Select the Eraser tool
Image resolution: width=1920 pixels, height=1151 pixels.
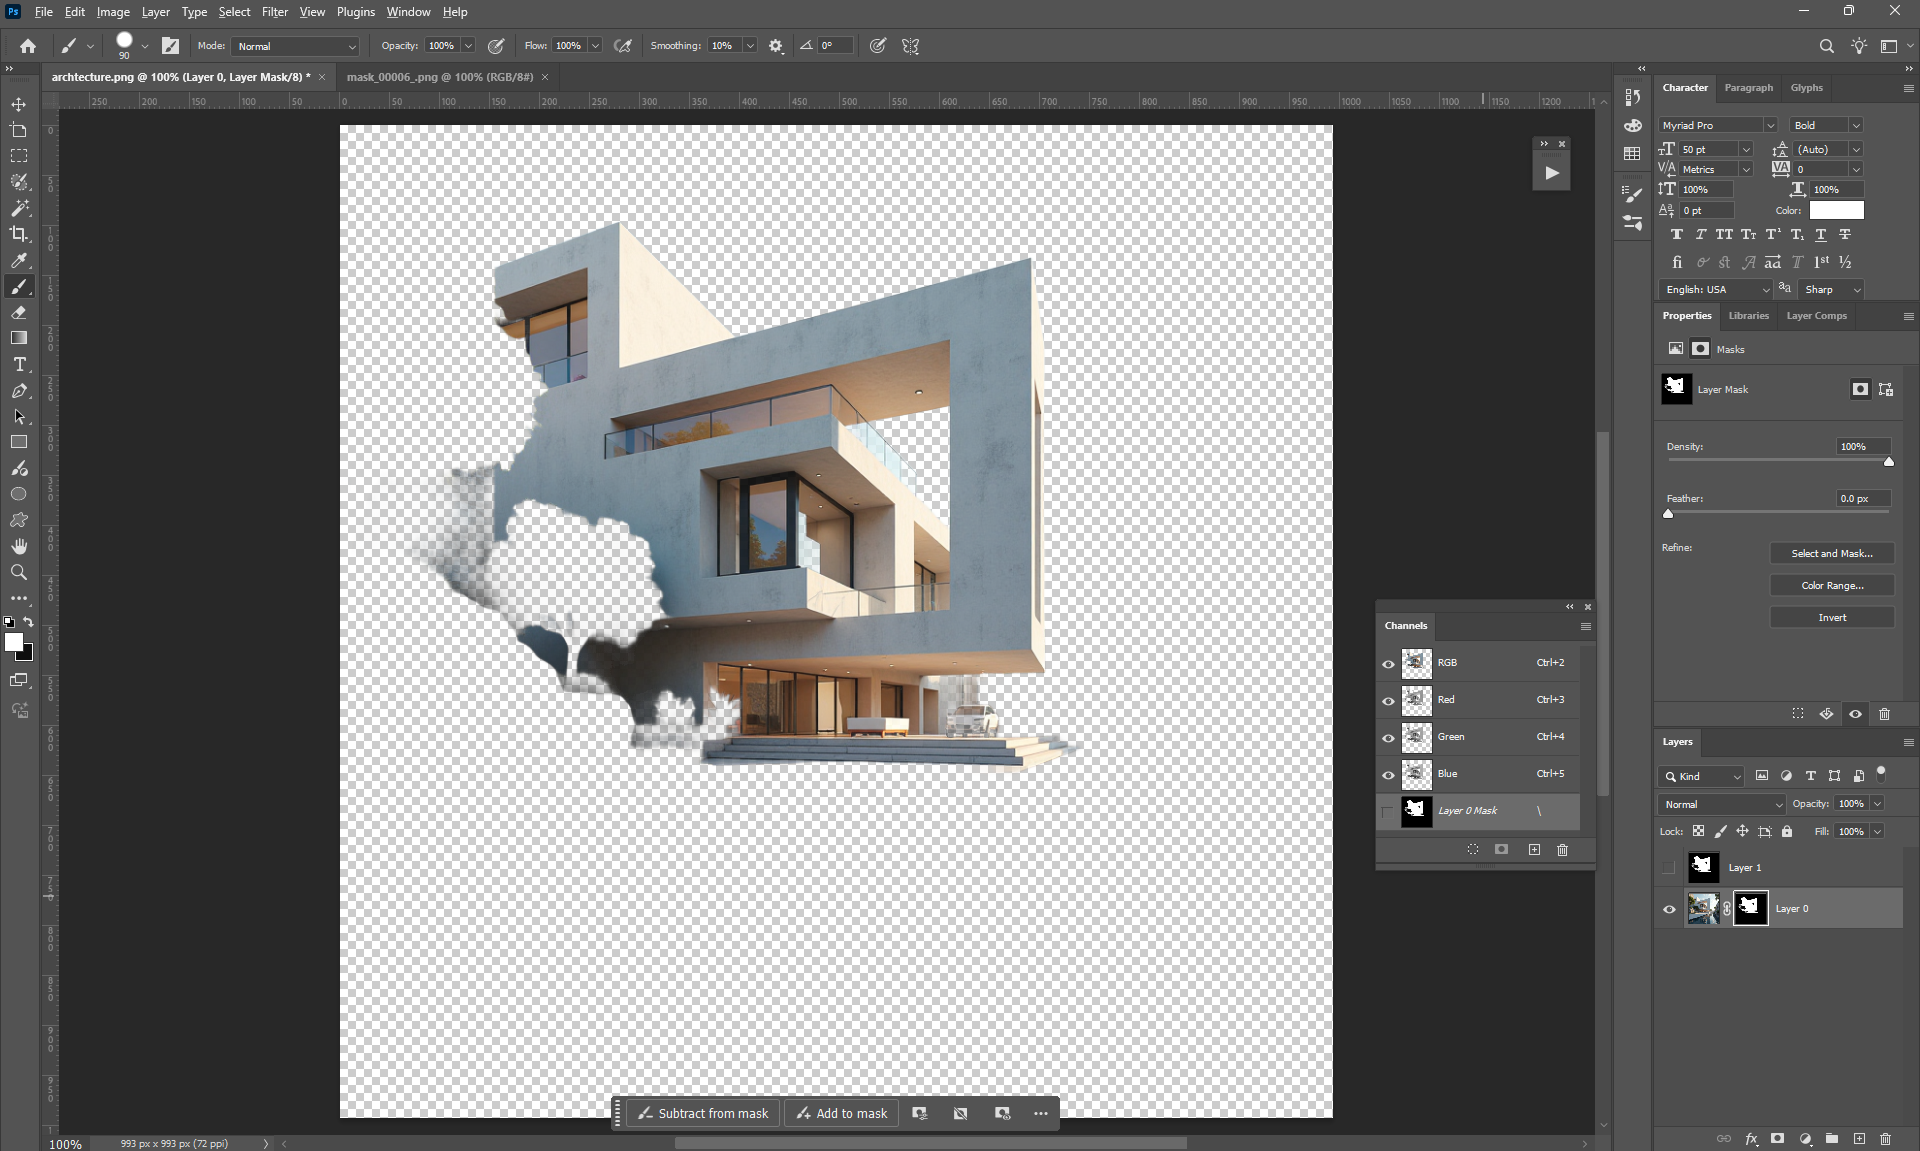click(x=19, y=312)
